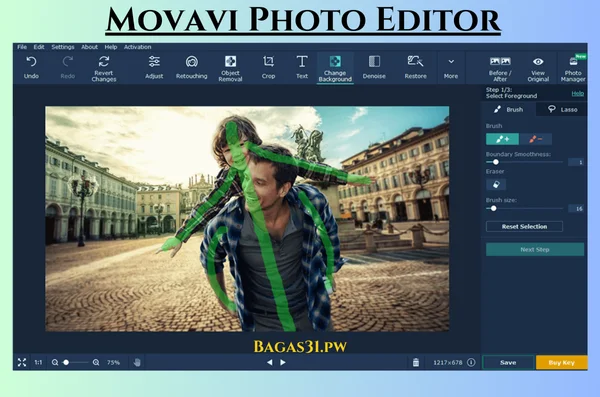Open the Settings menu
This screenshot has width=600, height=397.
point(63,47)
